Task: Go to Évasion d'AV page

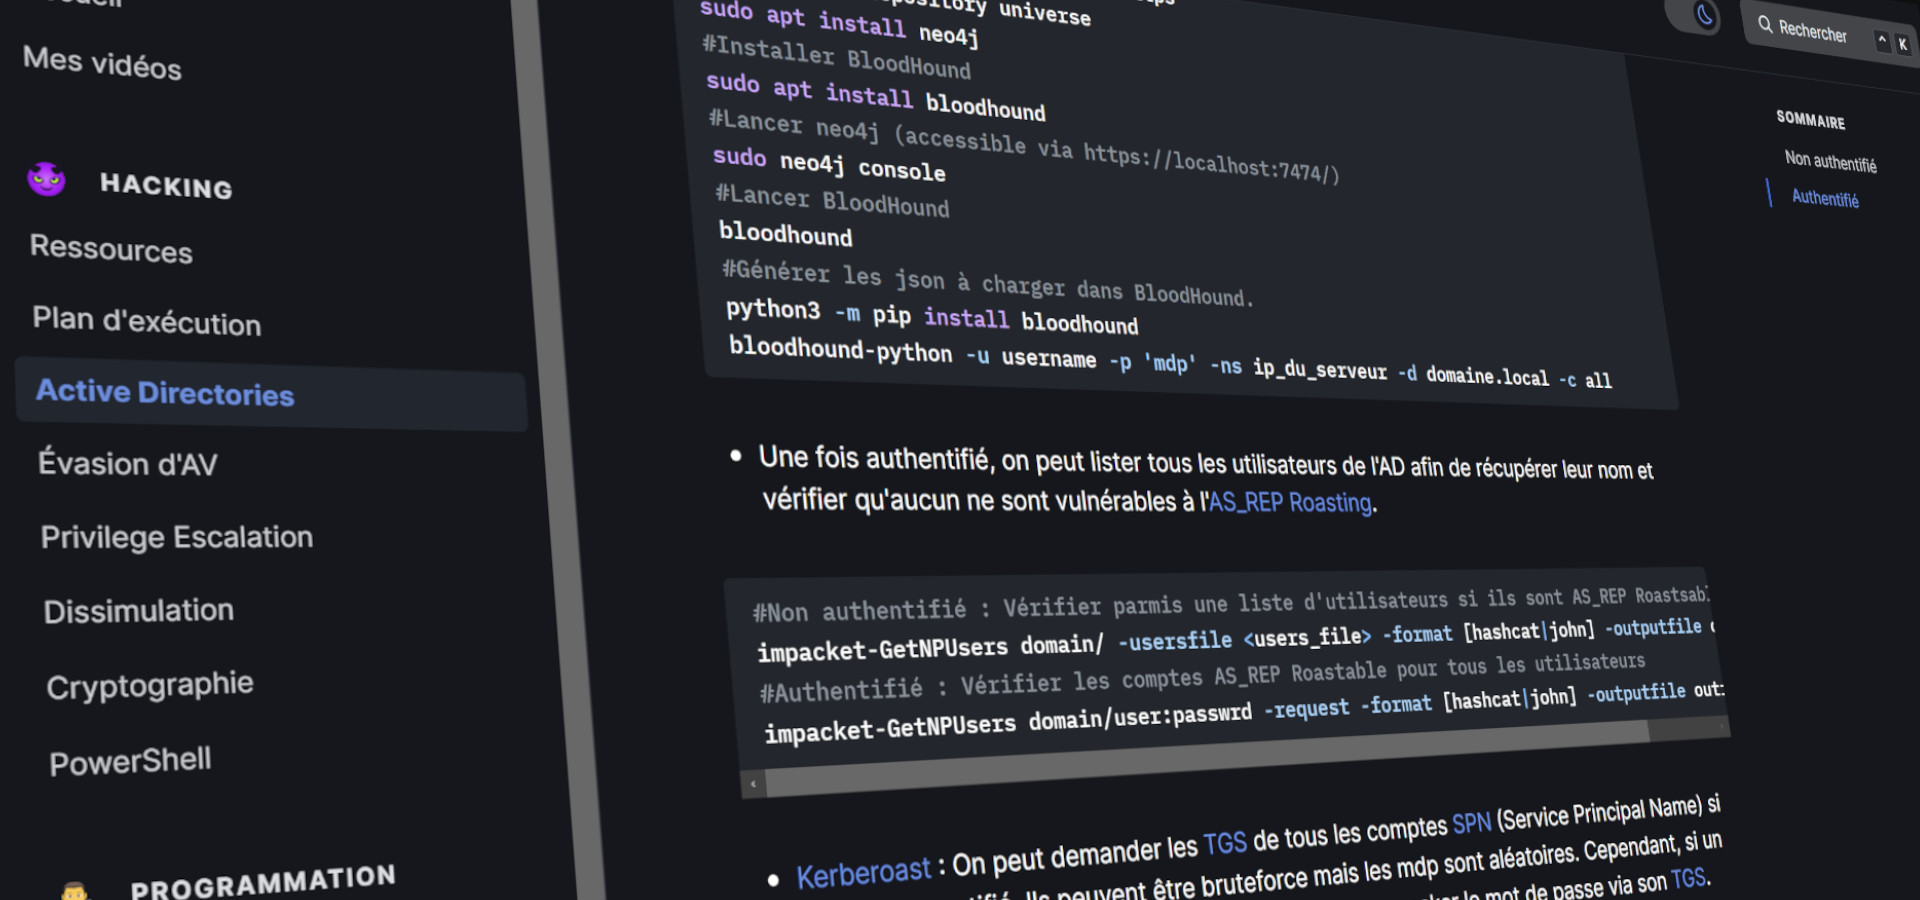Action: 128,464
